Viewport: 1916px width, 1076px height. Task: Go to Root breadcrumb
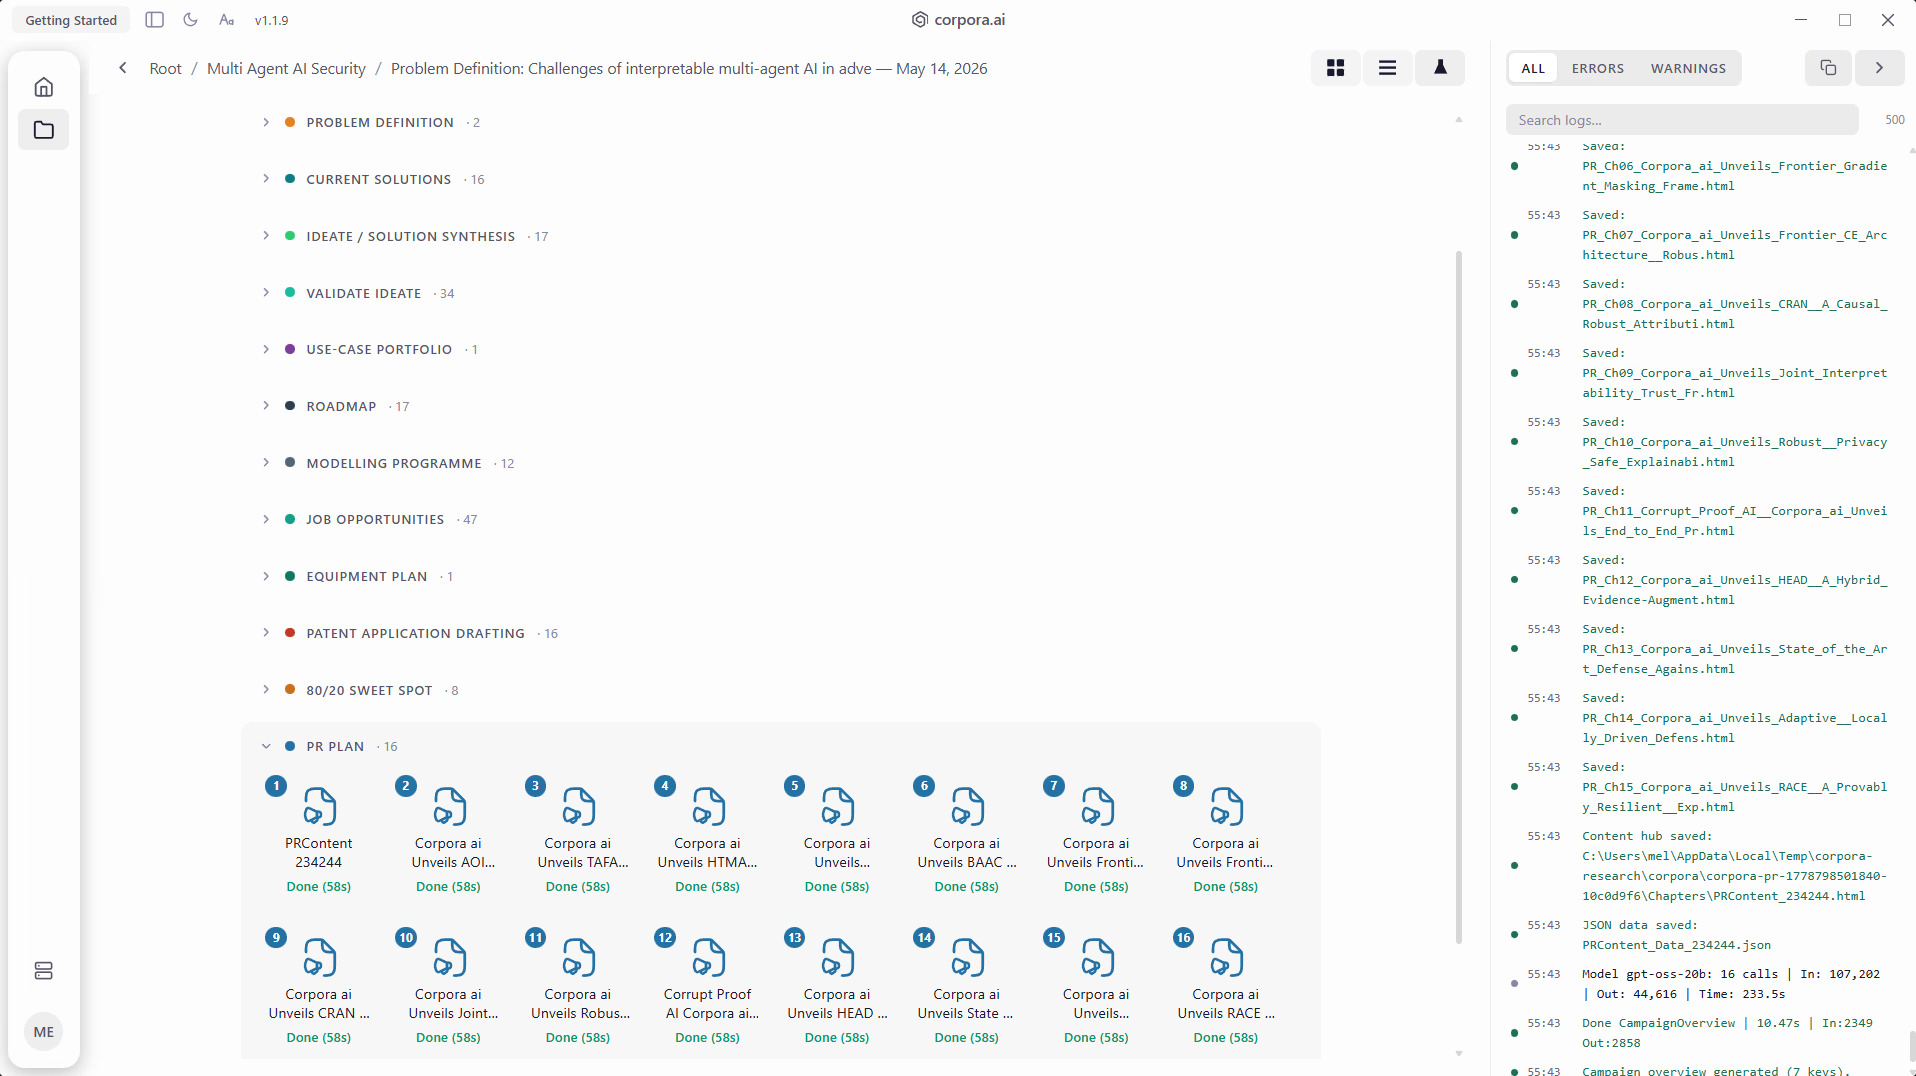(165, 68)
